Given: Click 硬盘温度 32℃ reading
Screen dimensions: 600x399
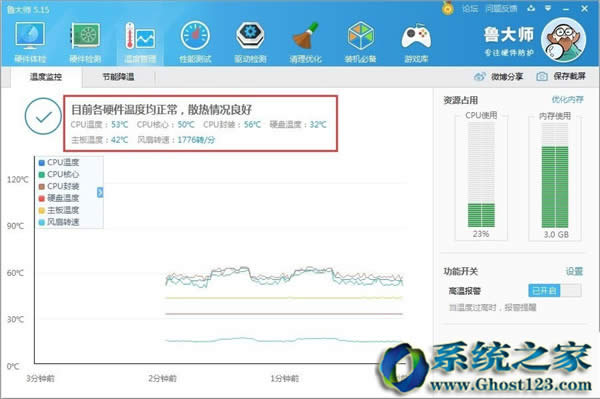Looking at the screenshot, I should (x=298, y=125).
